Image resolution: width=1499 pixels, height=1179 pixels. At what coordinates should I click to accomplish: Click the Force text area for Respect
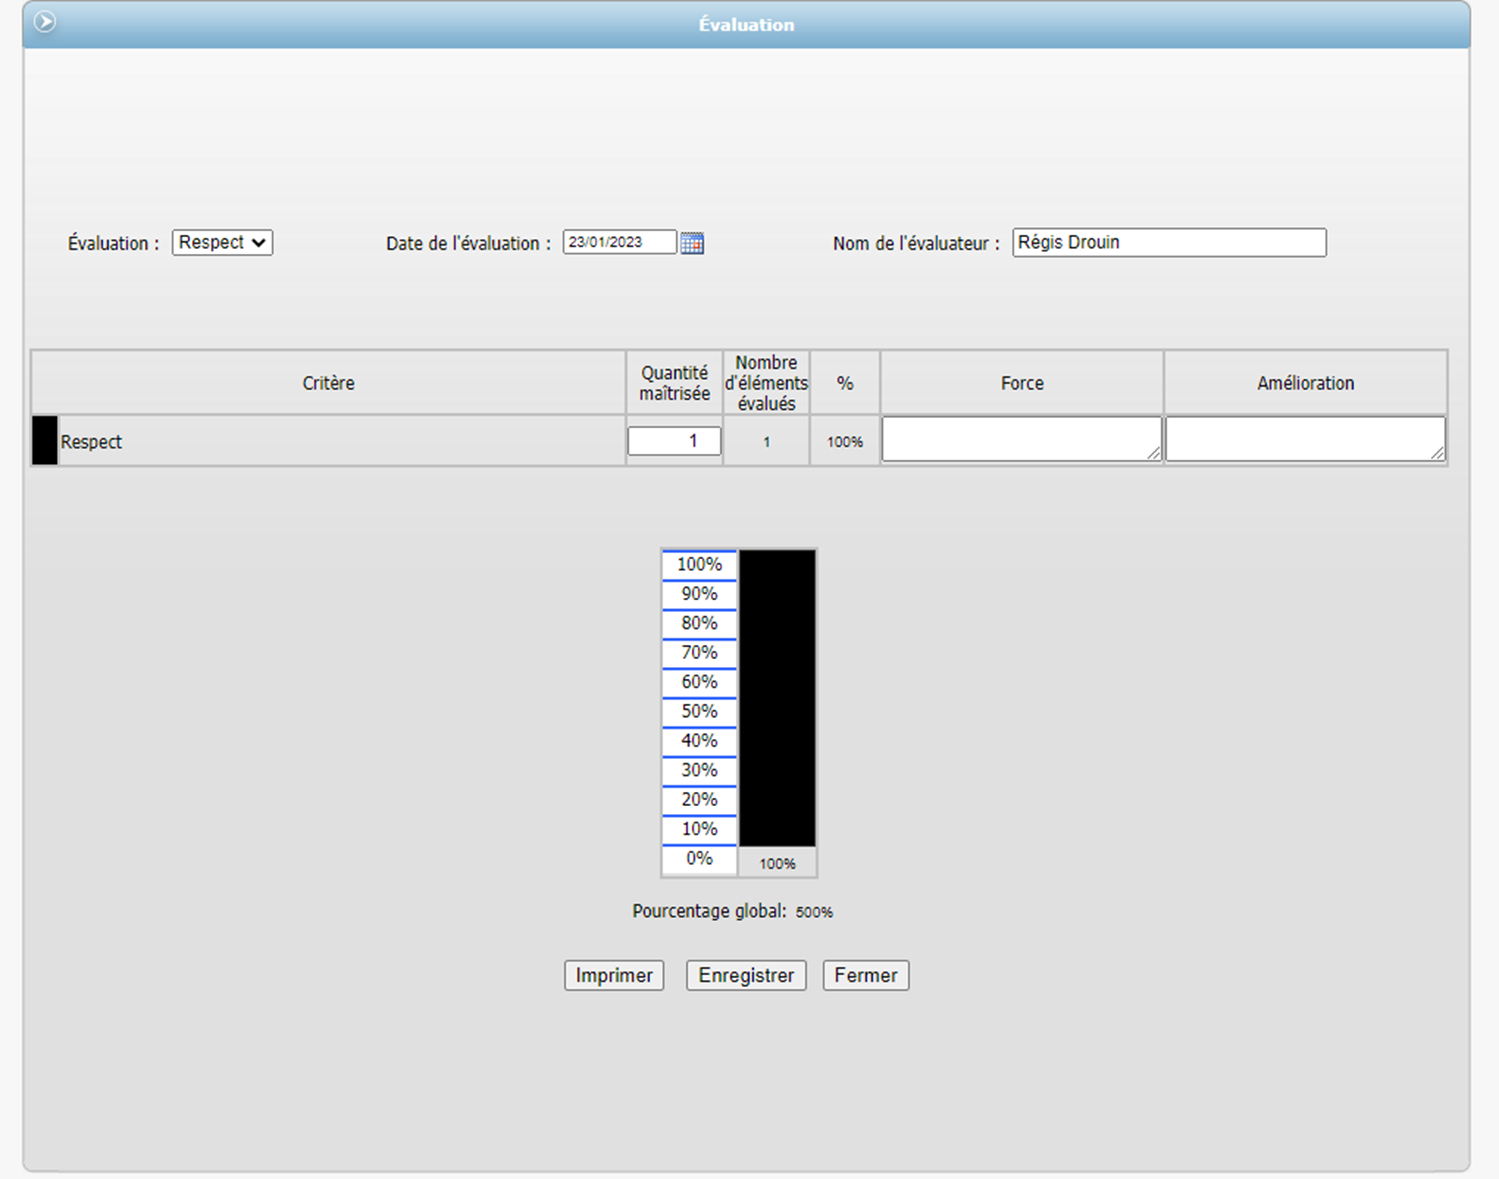tap(1021, 440)
